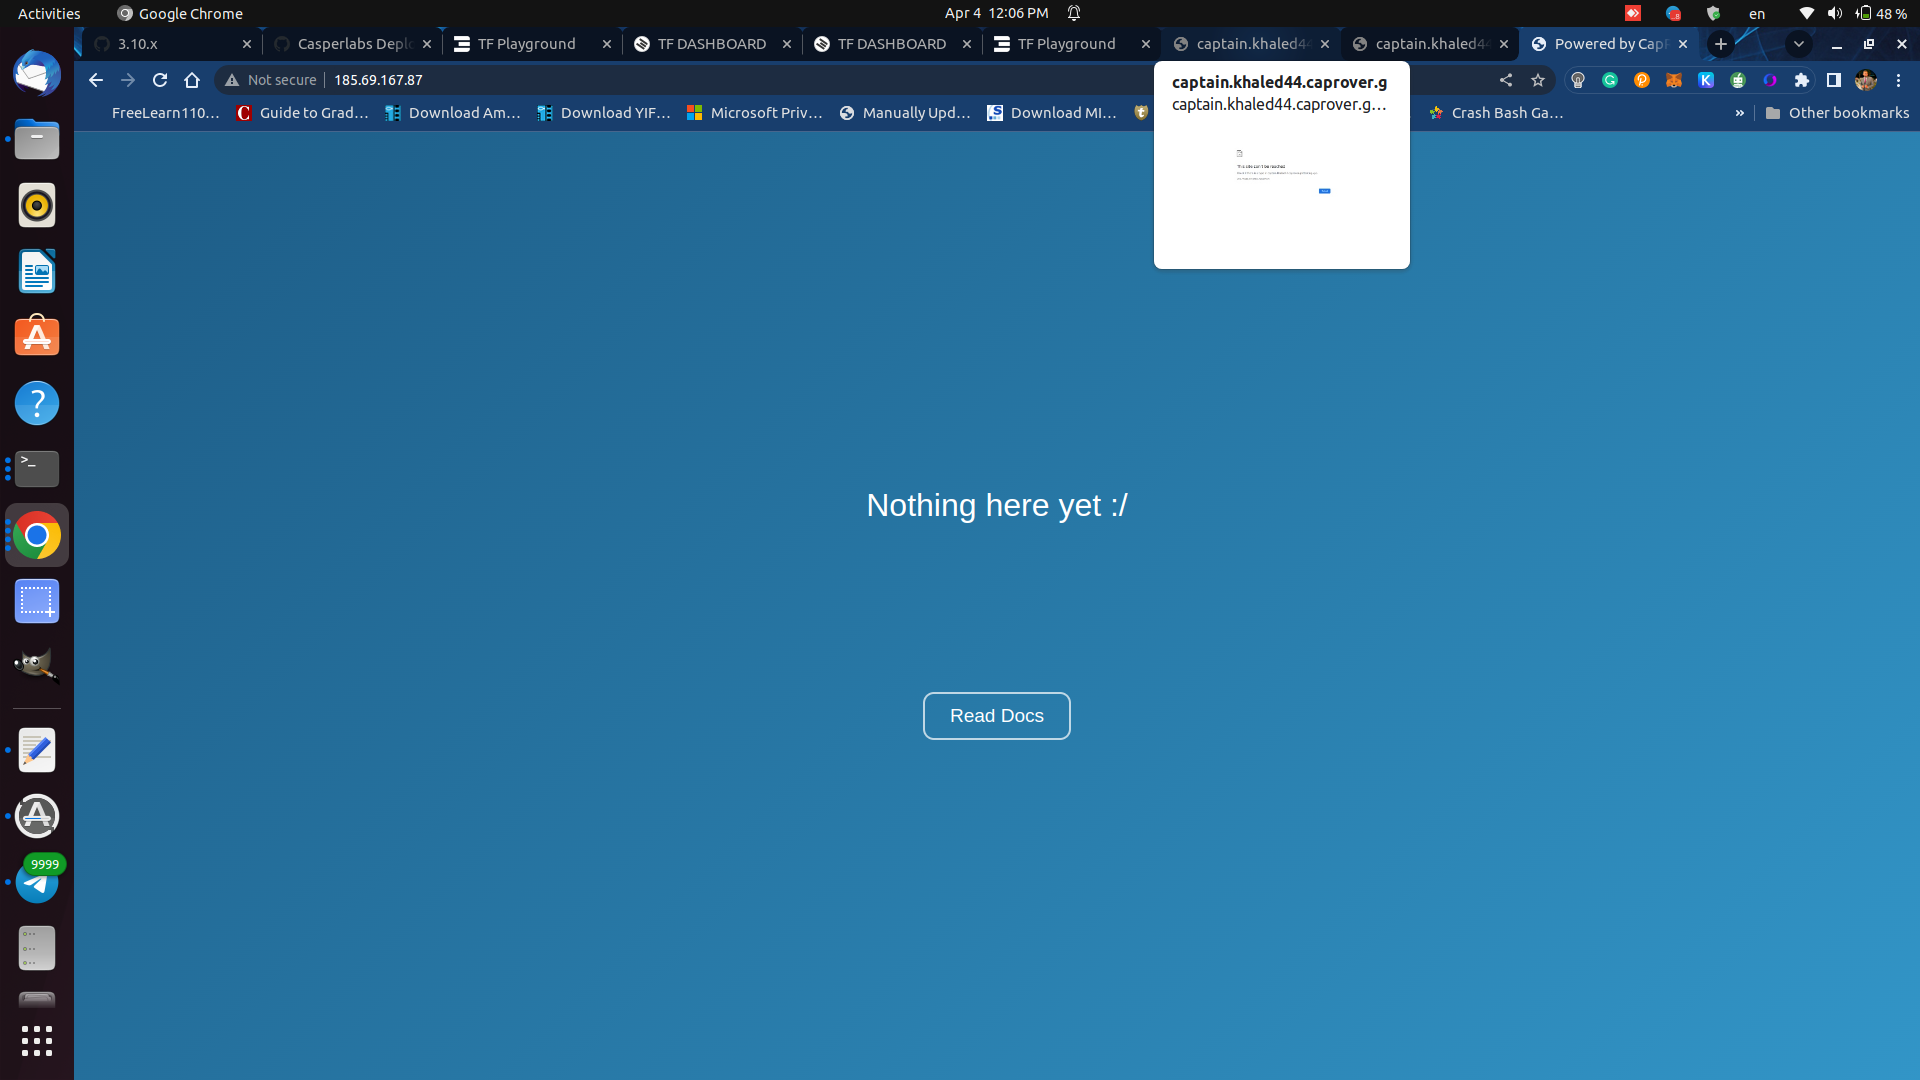Click the address bar showing 185.69.167.87
Image resolution: width=1920 pixels, height=1080 pixels.
378,80
